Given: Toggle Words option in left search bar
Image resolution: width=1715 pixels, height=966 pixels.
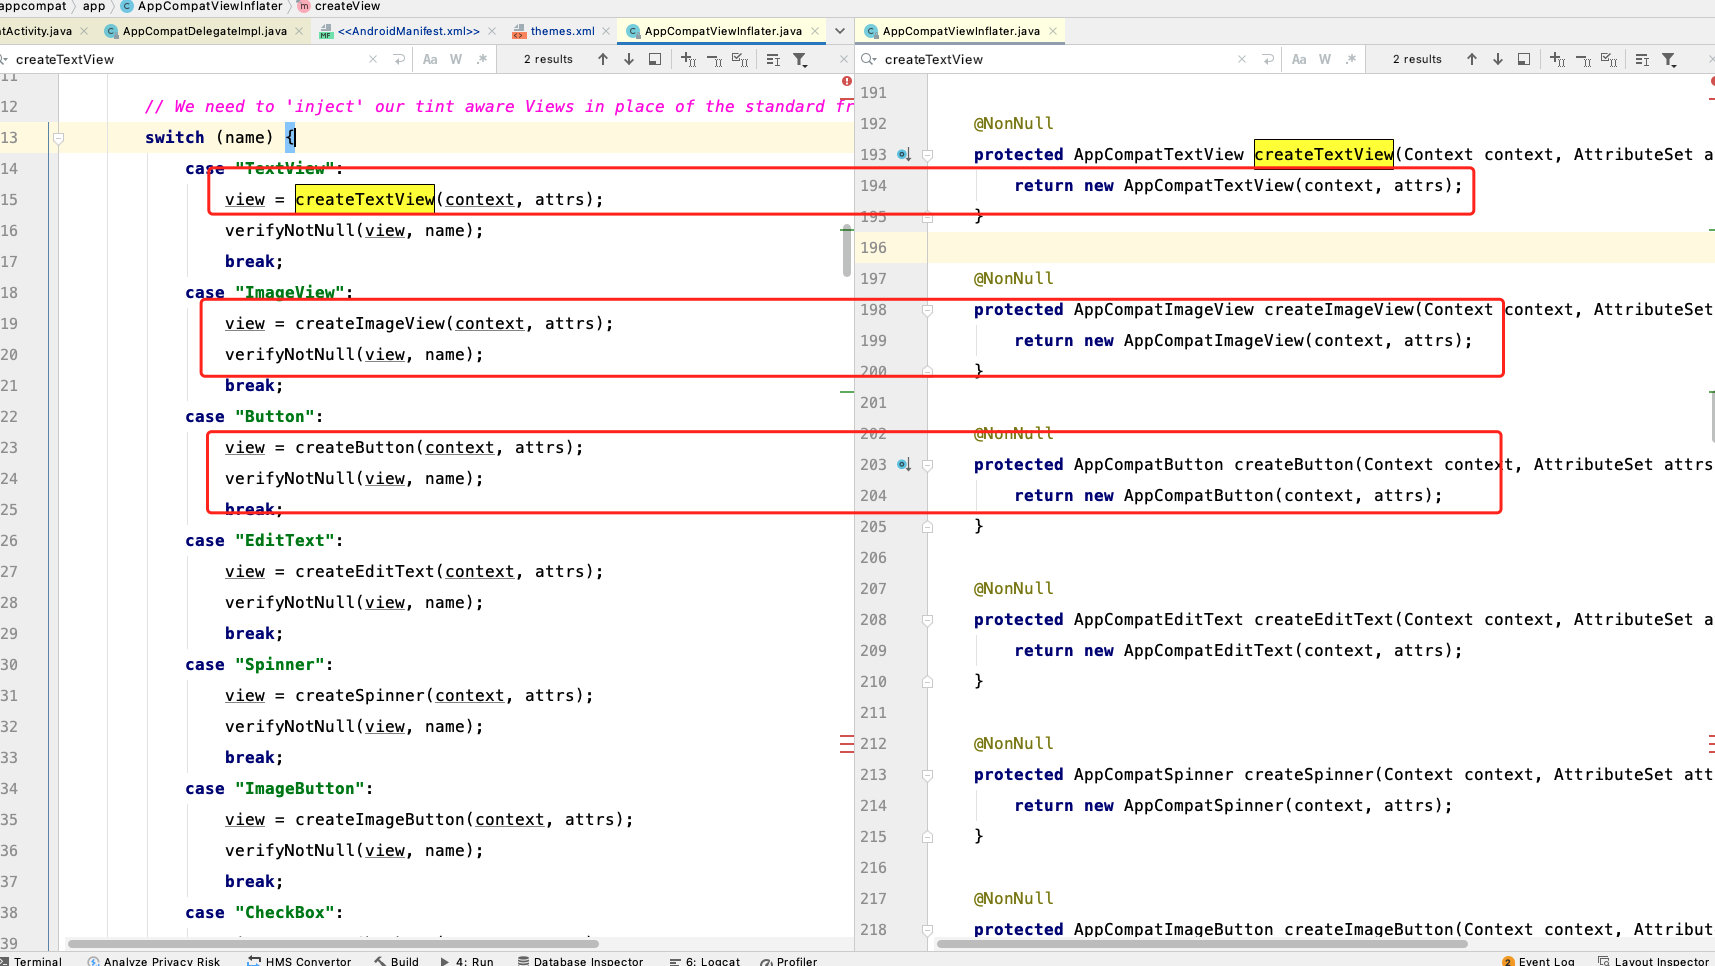Looking at the screenshot, I should [x=456, y=59].
